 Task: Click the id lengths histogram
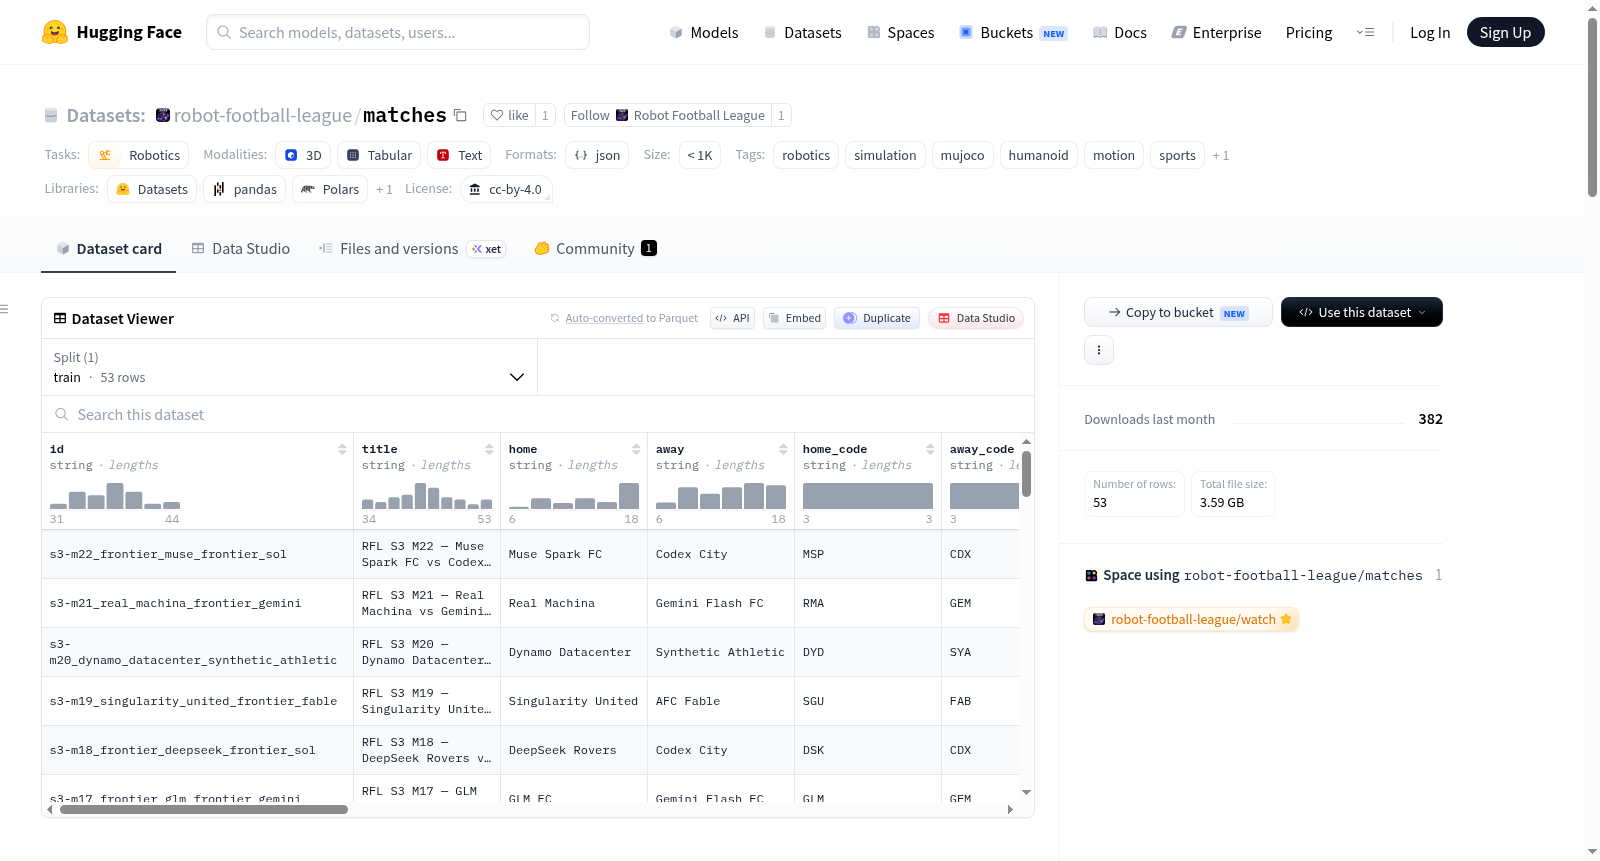(x=115, y=496)
